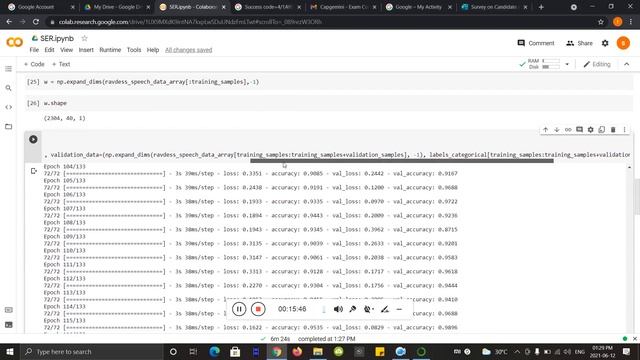Viewport: 640px width, 360px height.
Task: Toggle recorder webcam off icon
Action: [x=368, y=309]
